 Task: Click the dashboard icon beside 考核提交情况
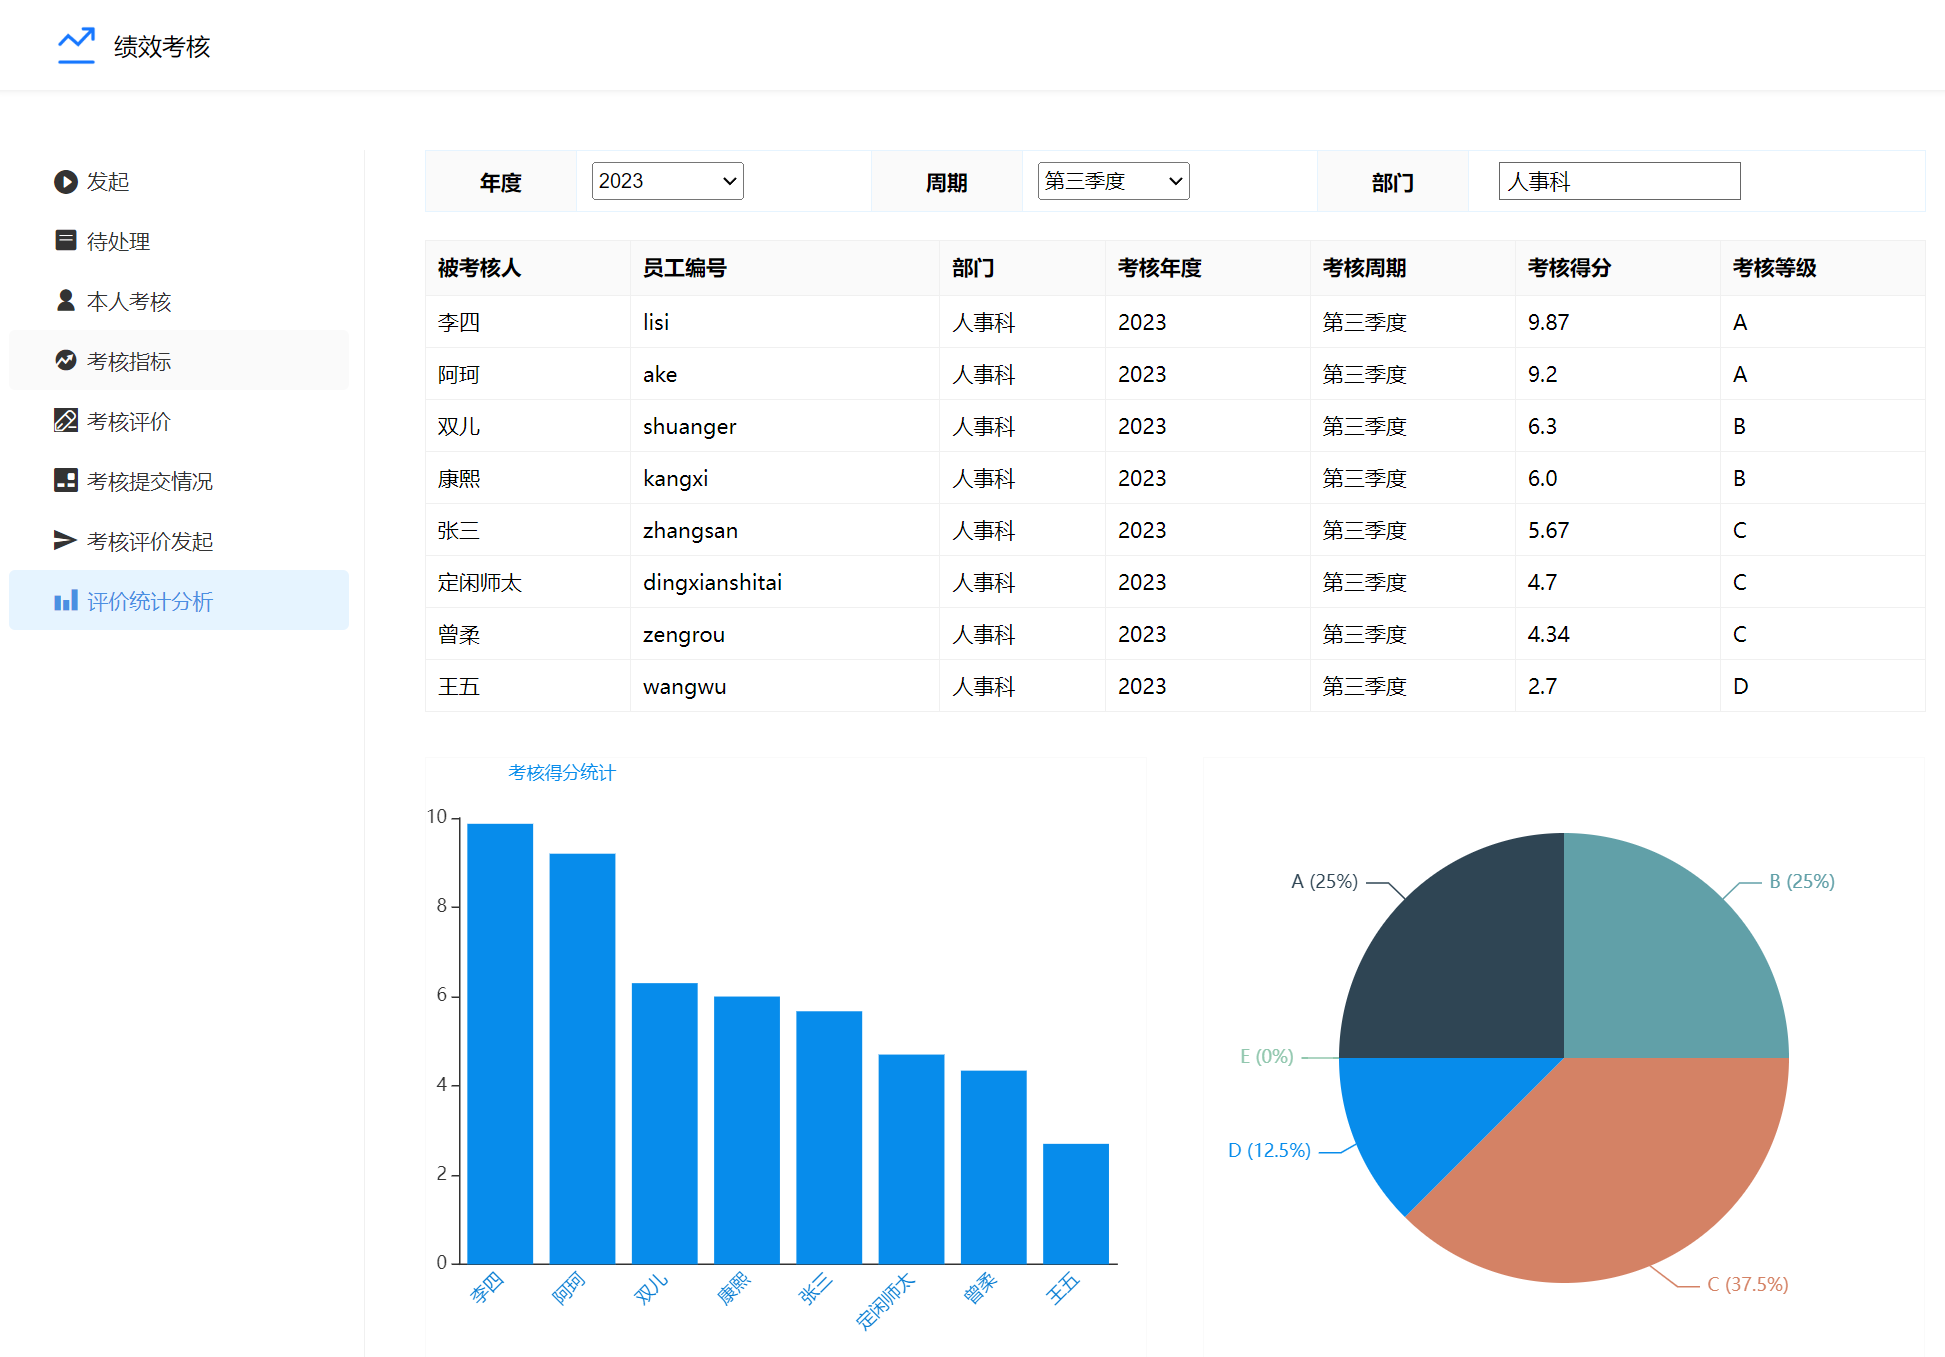pyautogui.click(x=66, y=480)
